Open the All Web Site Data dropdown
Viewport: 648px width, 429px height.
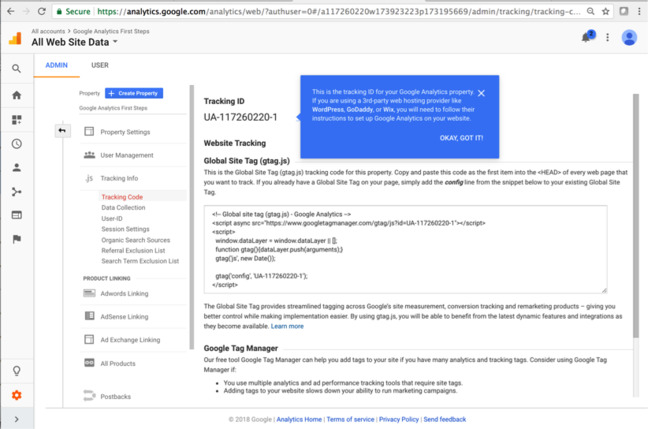[x=75, y=42]
